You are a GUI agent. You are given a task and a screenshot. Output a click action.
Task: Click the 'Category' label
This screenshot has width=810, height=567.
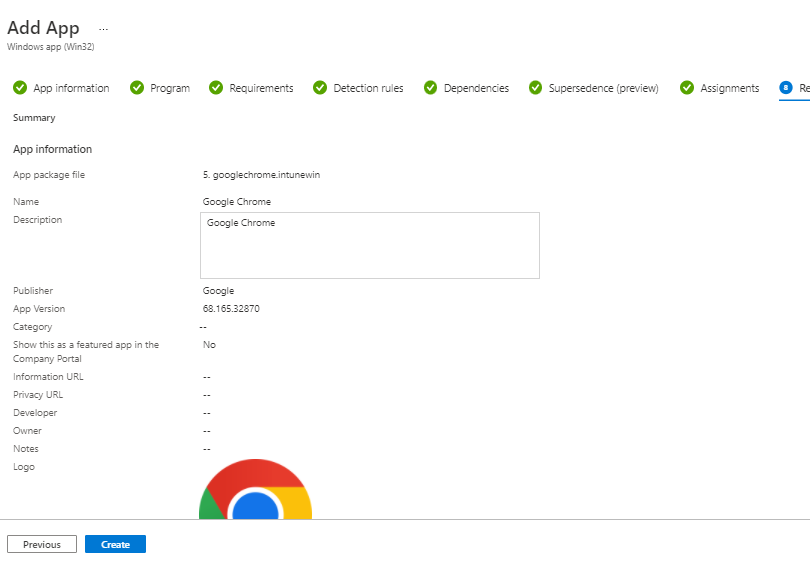point(33,327)
